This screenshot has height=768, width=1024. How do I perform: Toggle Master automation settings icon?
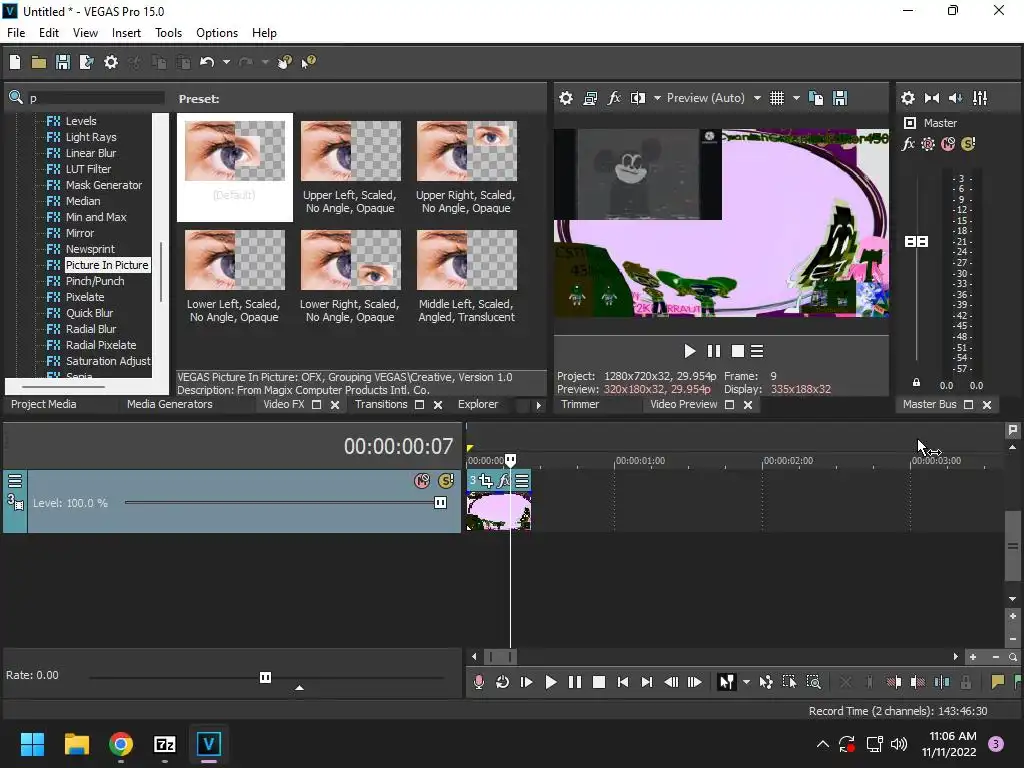(928, 144)
